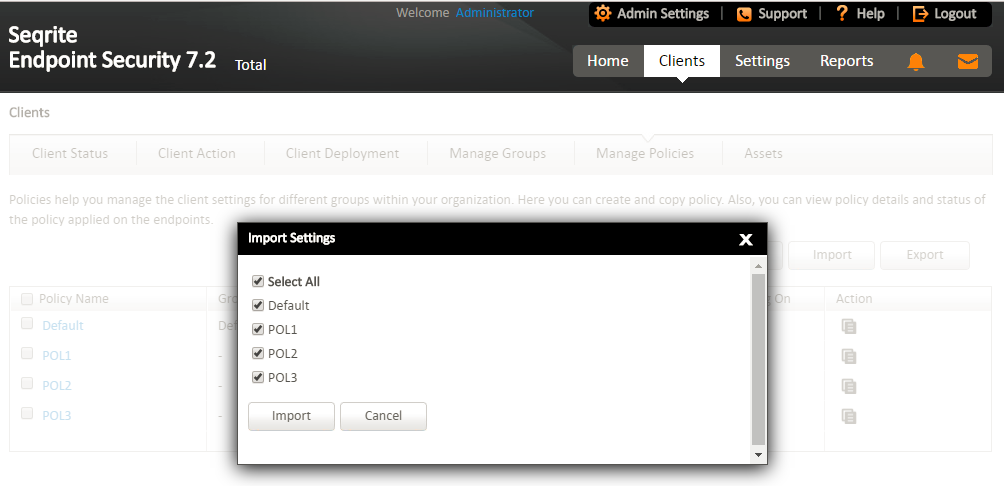Click the background Export policies button
Image resolution: width=1004 pixels, height=486 pixels.
click(x=925, y=255)
